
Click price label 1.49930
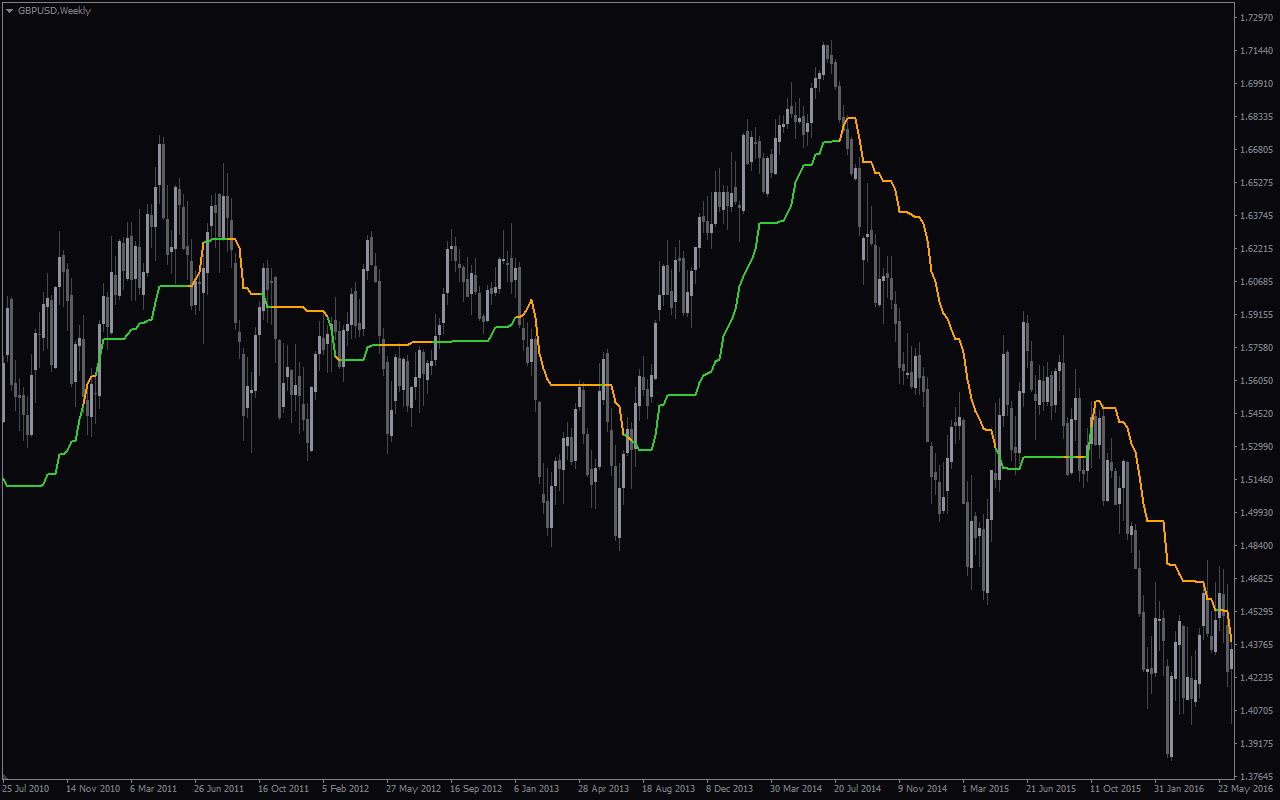click(1256, 513)
